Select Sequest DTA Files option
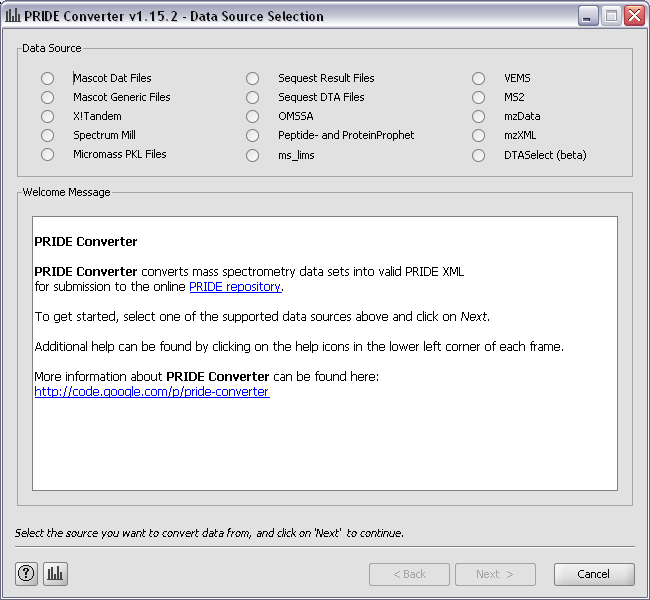The image size is (650, 600). point(253,97)
